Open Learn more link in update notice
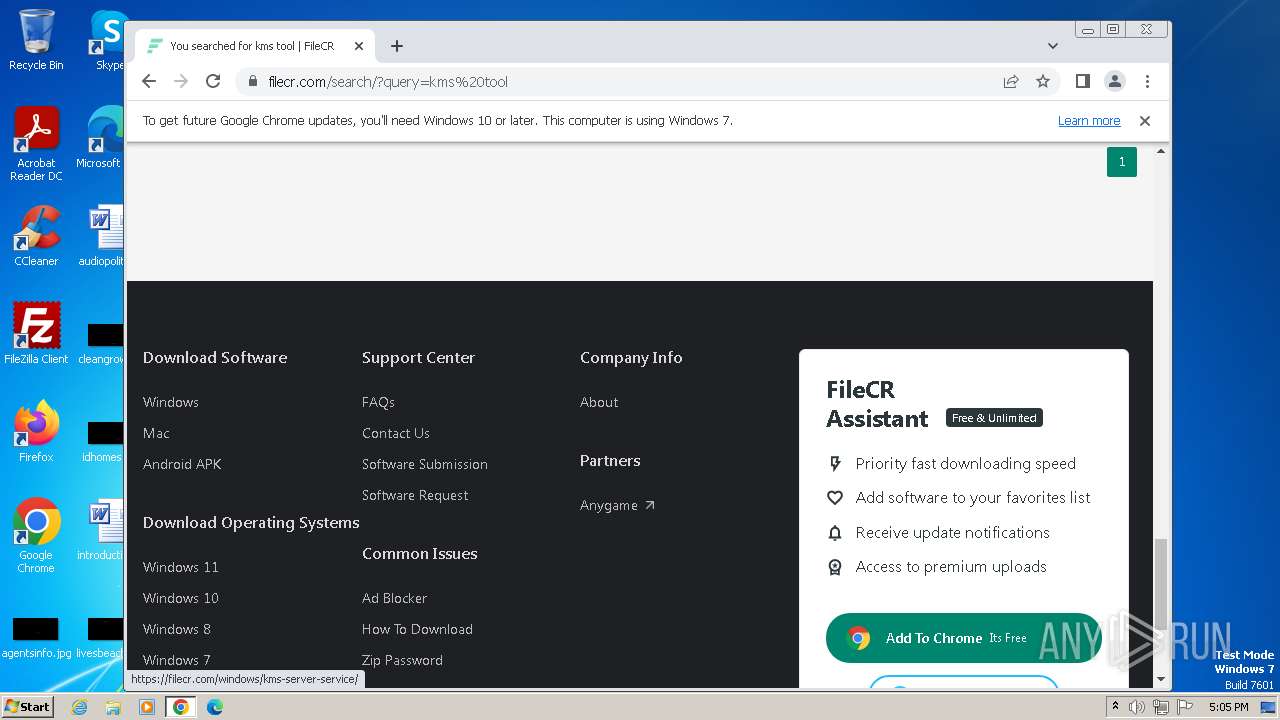 [x=1089, y=121]
